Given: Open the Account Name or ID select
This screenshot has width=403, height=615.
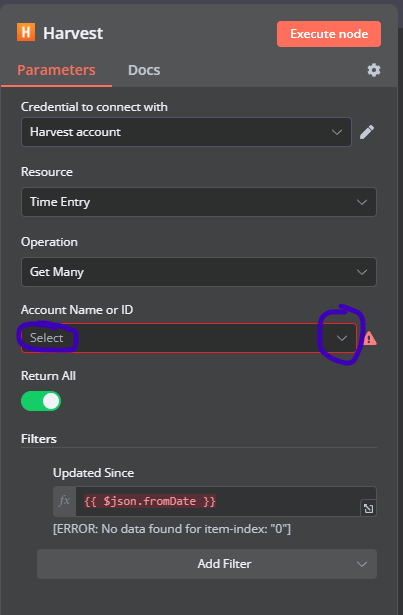Looking at the screenshot, I should [189, 338].
